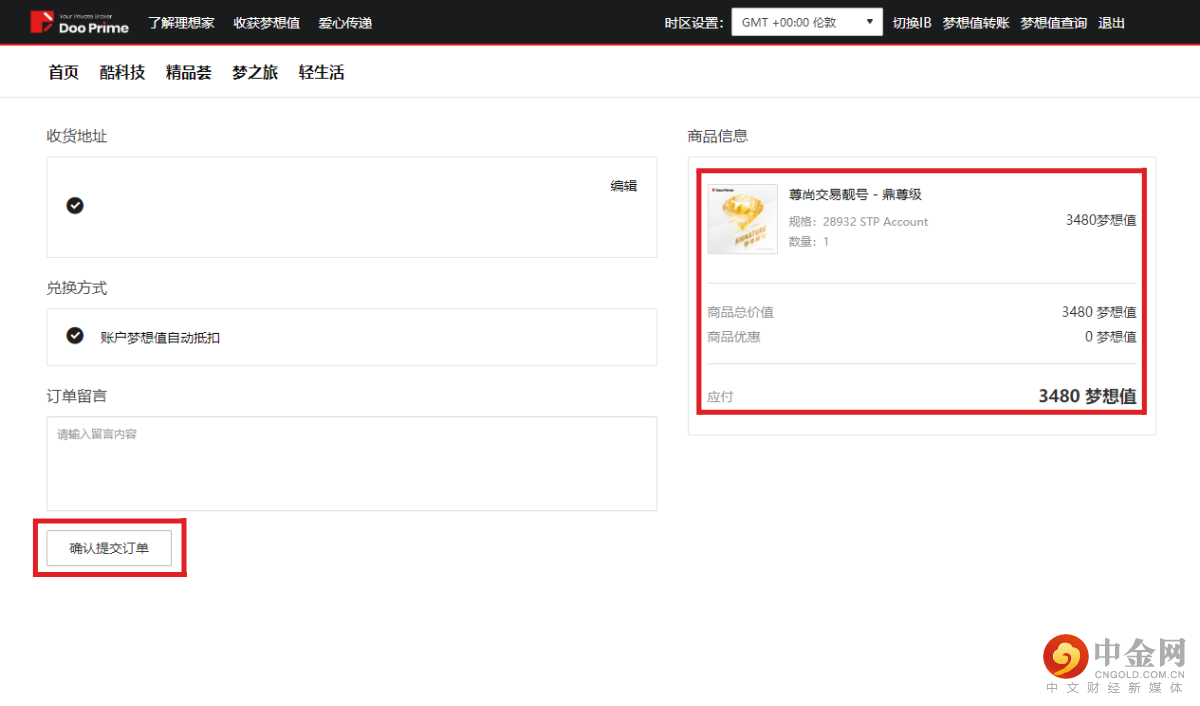Open the 梦想值查询 link
This screenshot has height=706, width=1200.
coord(1054,23)
